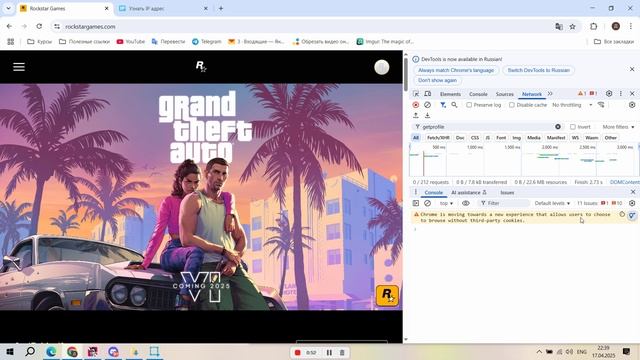Clear the getprofile filter text
640x360 pixels.
558,127
